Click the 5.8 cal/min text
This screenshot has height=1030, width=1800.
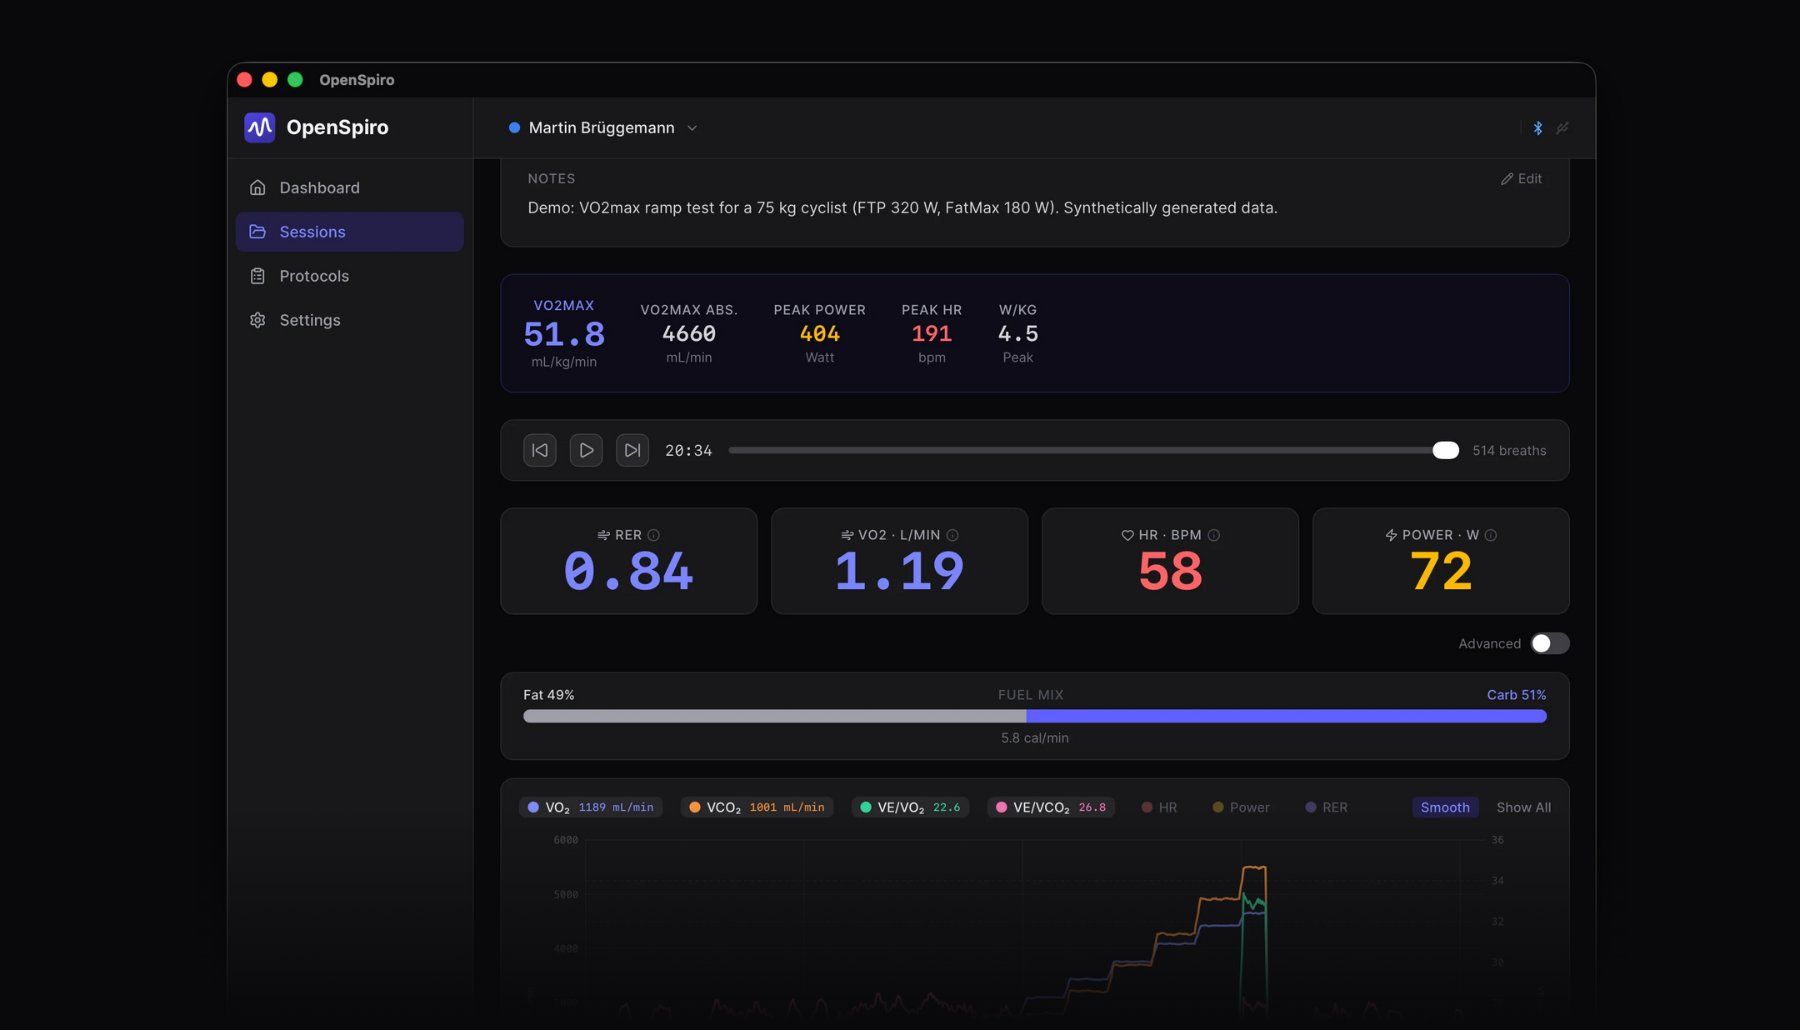point(1035,738)
